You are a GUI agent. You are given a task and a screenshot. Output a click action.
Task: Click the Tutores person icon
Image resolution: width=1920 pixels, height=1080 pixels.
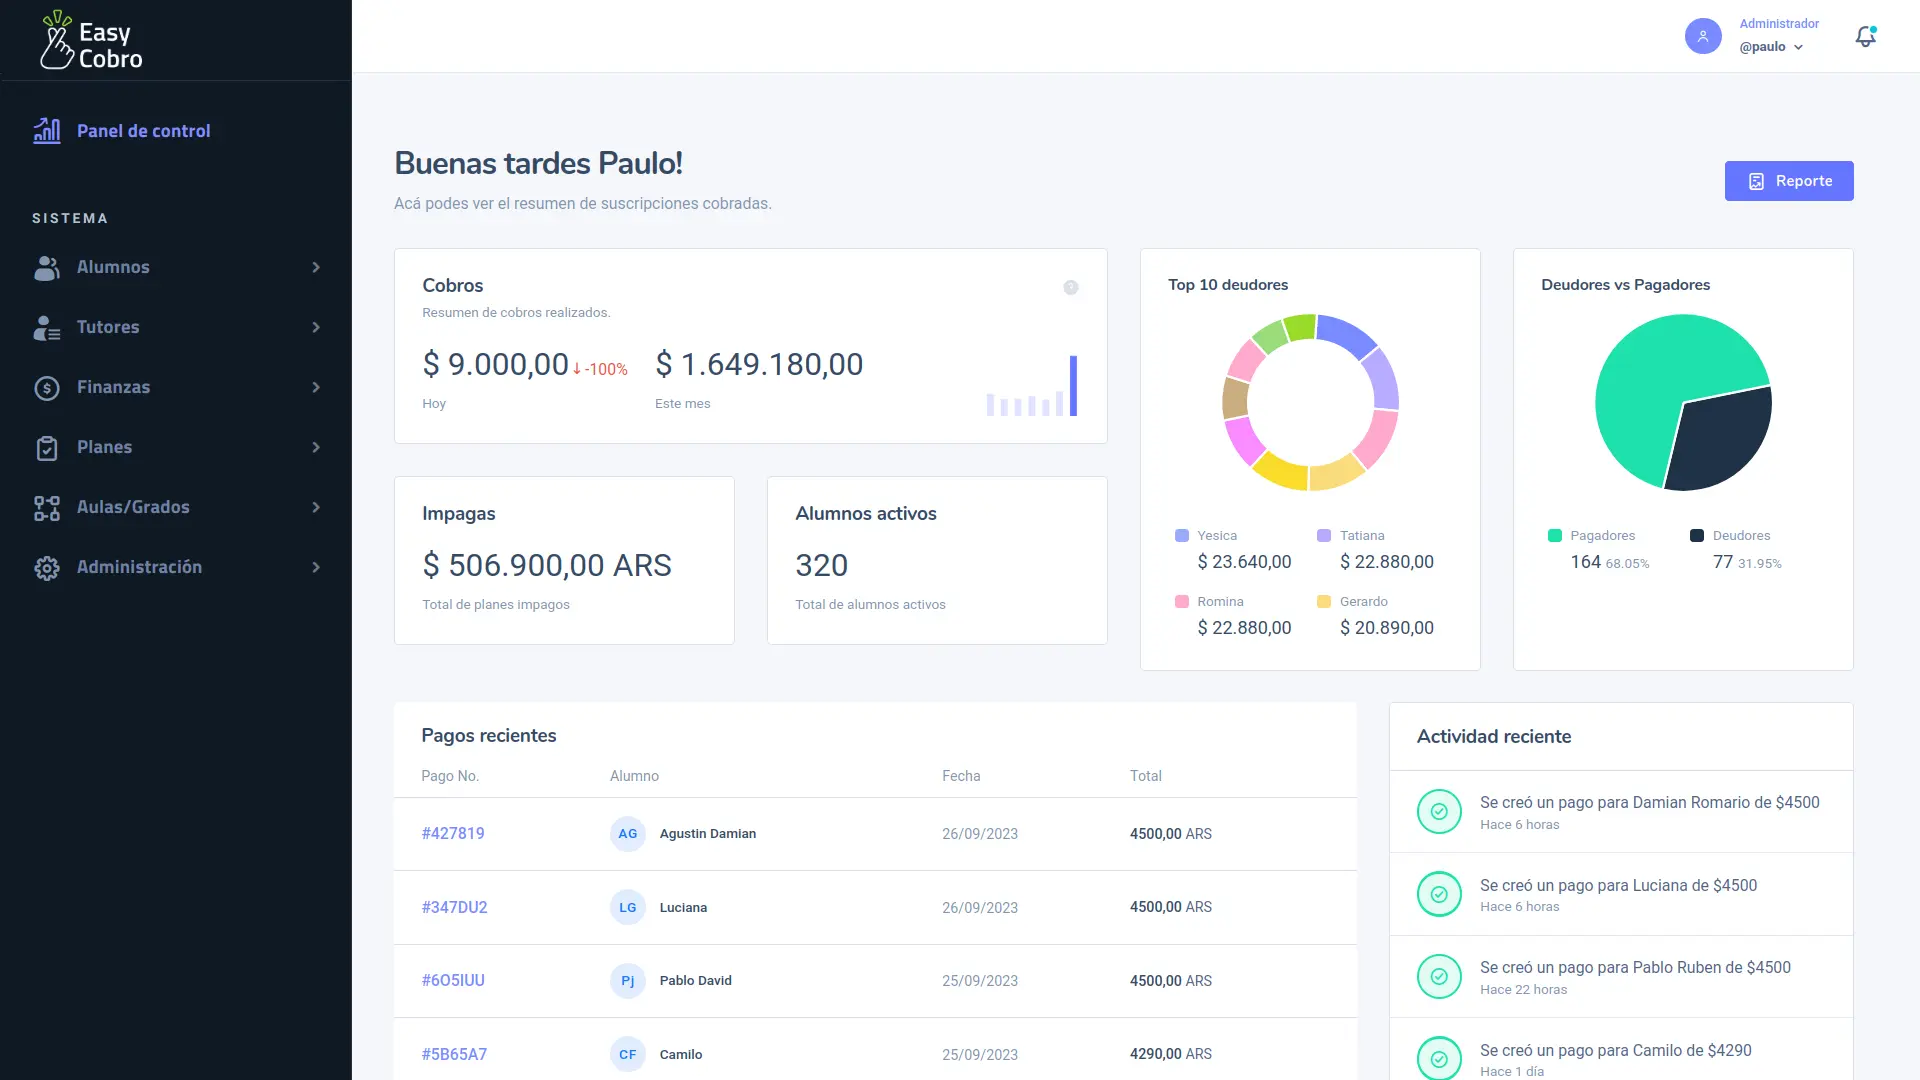click(47, 328)
